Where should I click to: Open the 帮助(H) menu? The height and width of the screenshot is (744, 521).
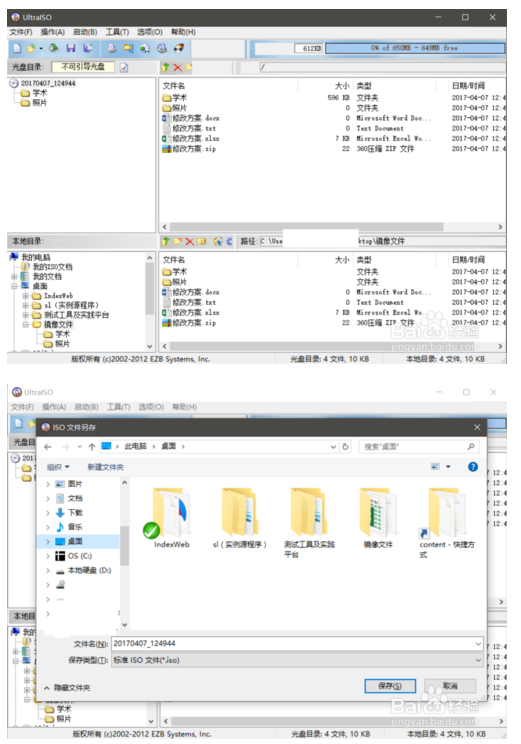[183, 32]
